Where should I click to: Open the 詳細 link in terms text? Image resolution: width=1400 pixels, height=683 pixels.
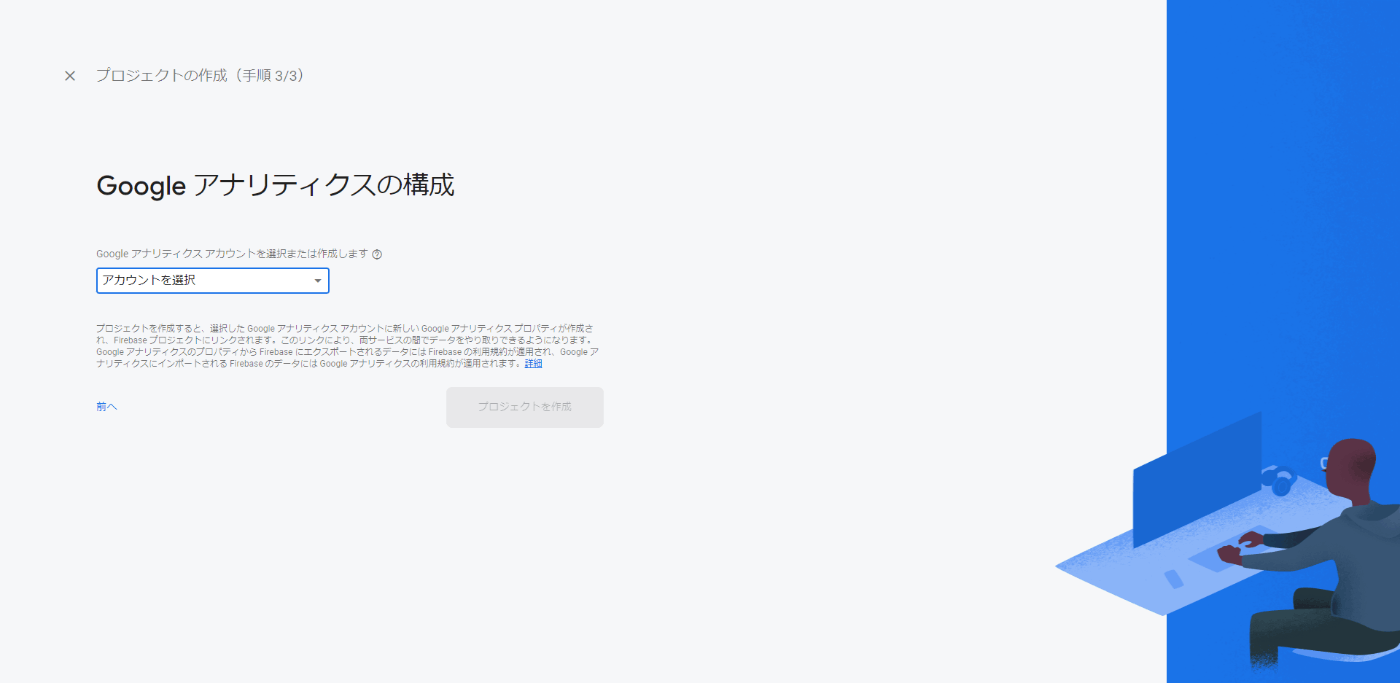(x=533, y=364)
